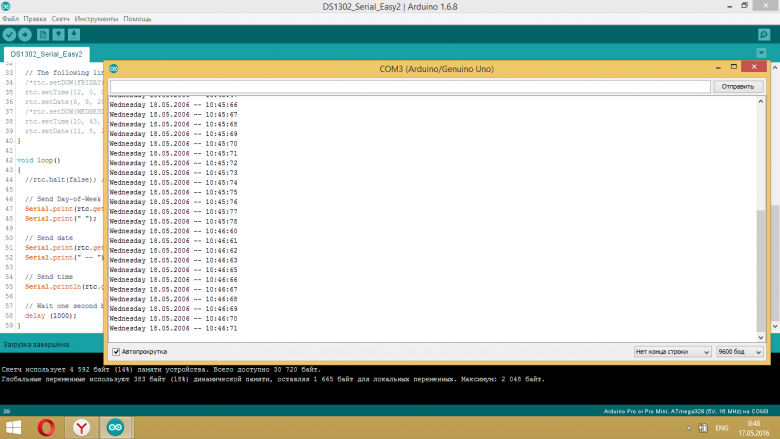Screen dimensions: 780x439
Task: Click the console line starting with Скетч использует
Action: click(161, 369)
